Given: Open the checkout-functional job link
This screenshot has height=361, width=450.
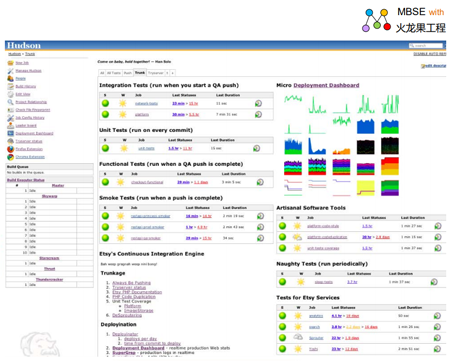Looking at the screenshot, I should (x=147, y=182).
